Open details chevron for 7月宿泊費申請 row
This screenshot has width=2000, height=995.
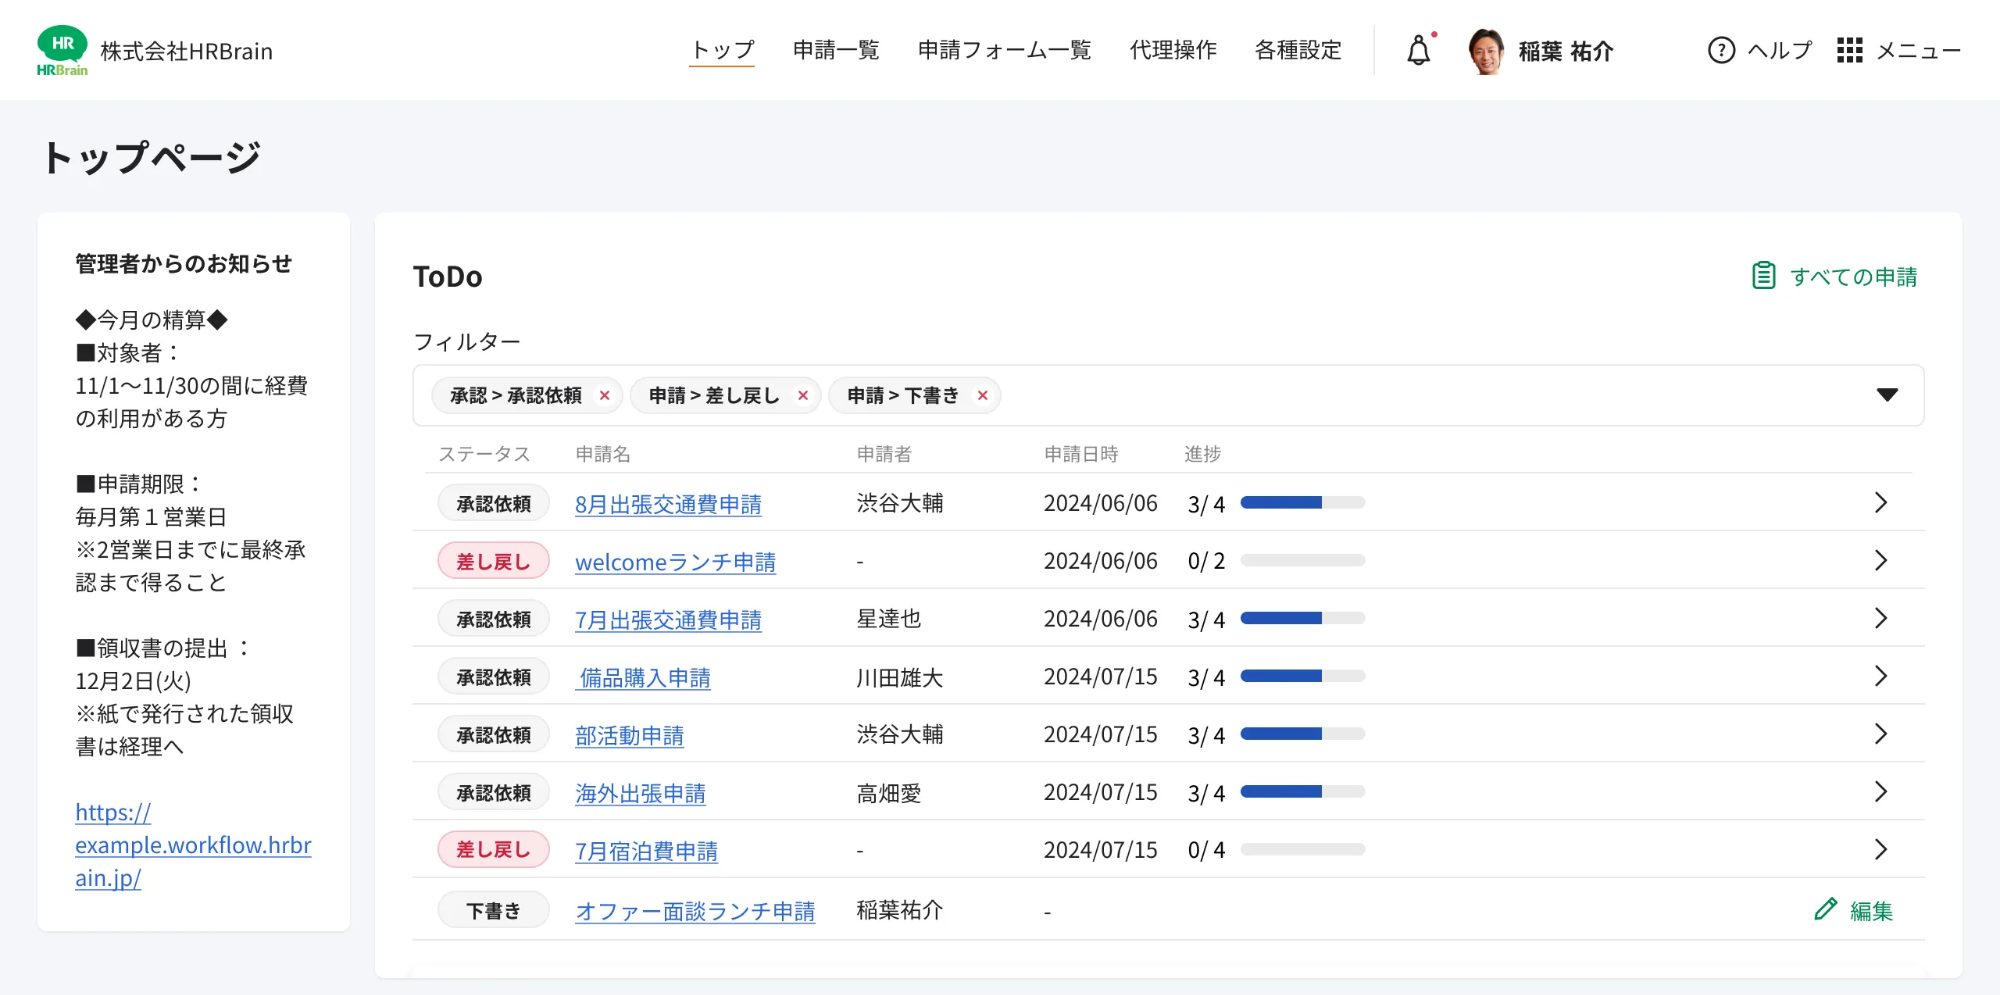click(x=1880, y=850)
